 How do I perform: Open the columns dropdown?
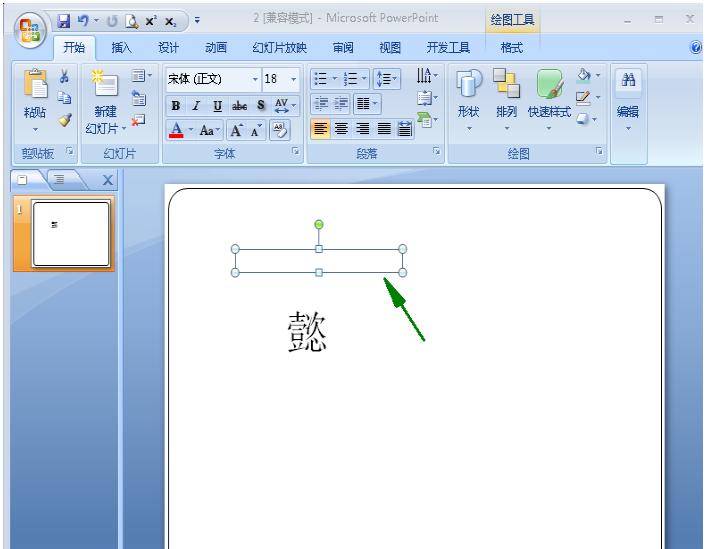pos(367,104)
